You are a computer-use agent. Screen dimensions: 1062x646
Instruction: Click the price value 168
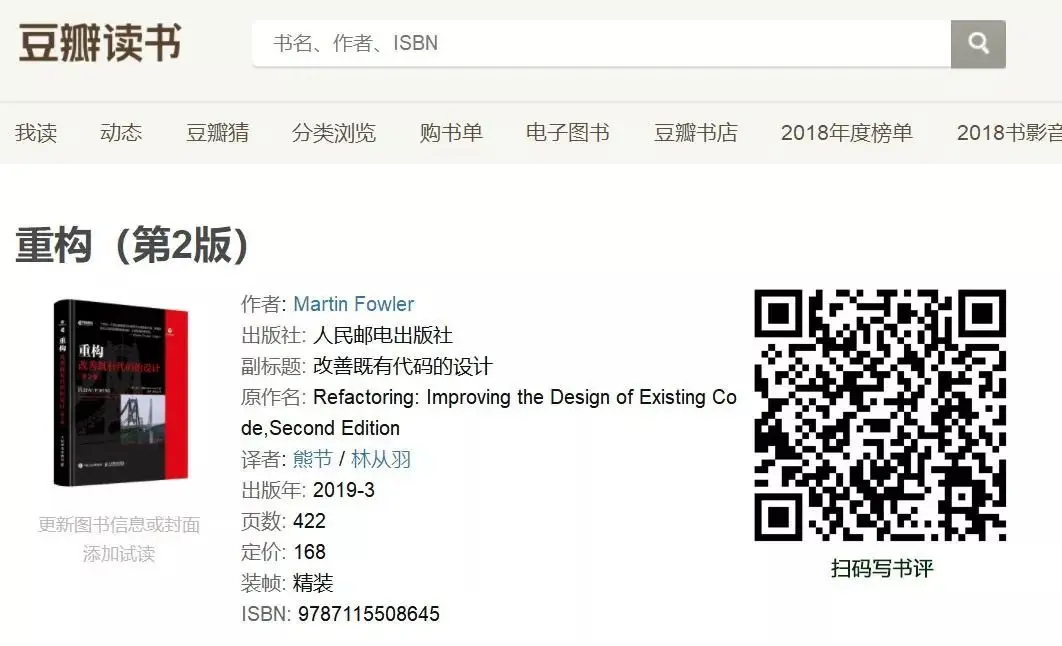[x=310, y=552]
